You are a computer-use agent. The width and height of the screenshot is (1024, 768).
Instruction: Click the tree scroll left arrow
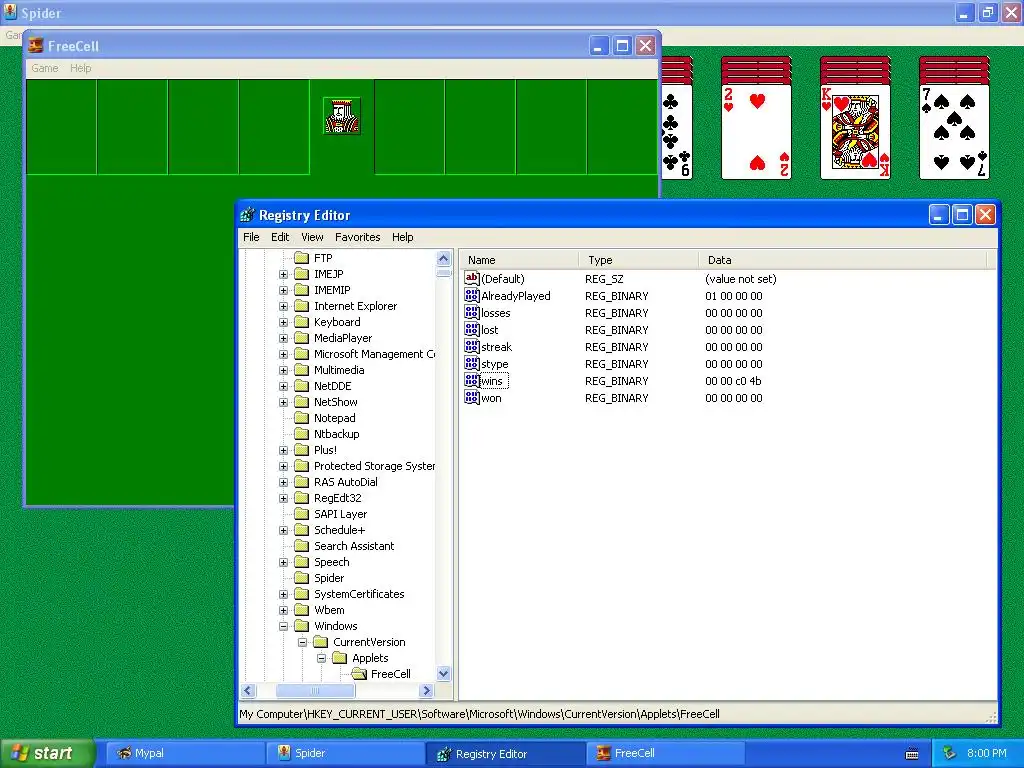pyautogui.click(x=249, y=690)
